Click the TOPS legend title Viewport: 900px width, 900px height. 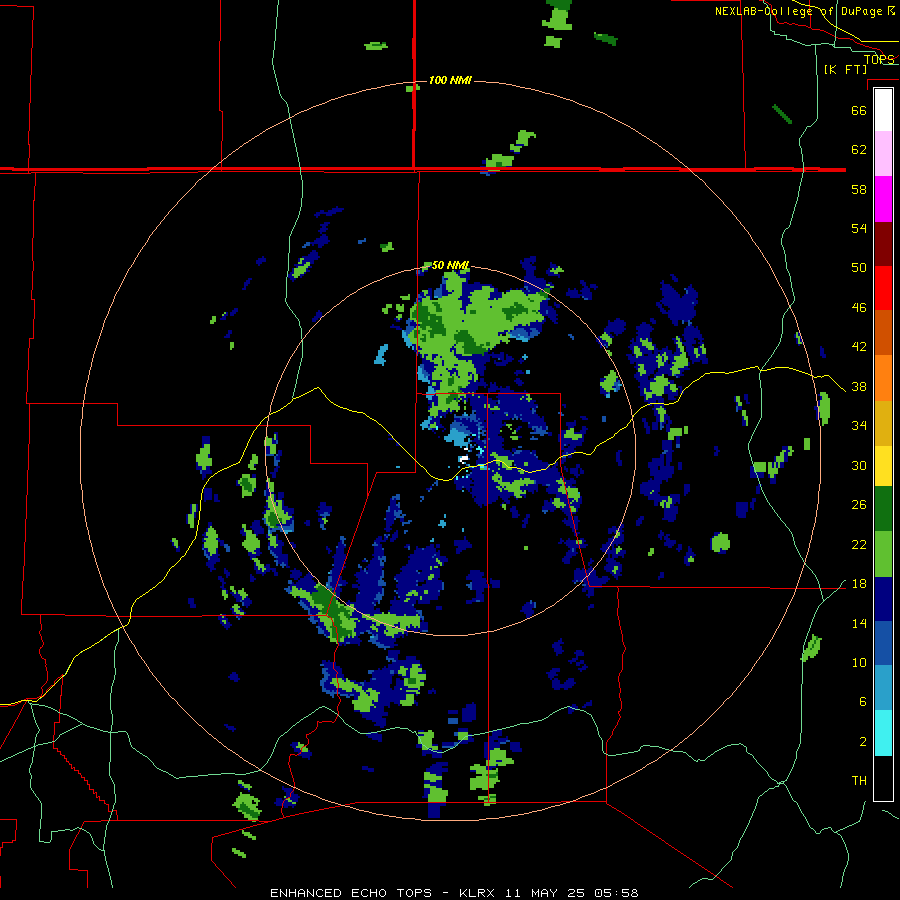pyautogui.click(x=879, y=60)
